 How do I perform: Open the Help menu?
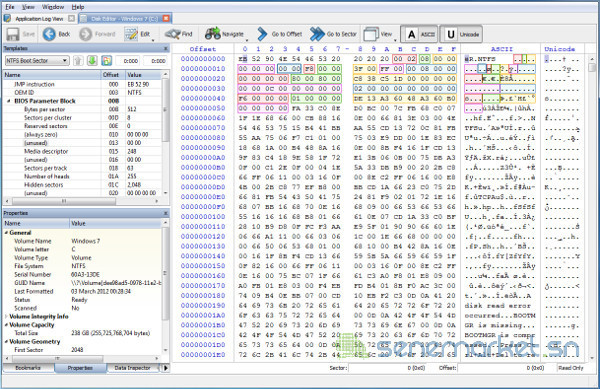pos(78,7)
